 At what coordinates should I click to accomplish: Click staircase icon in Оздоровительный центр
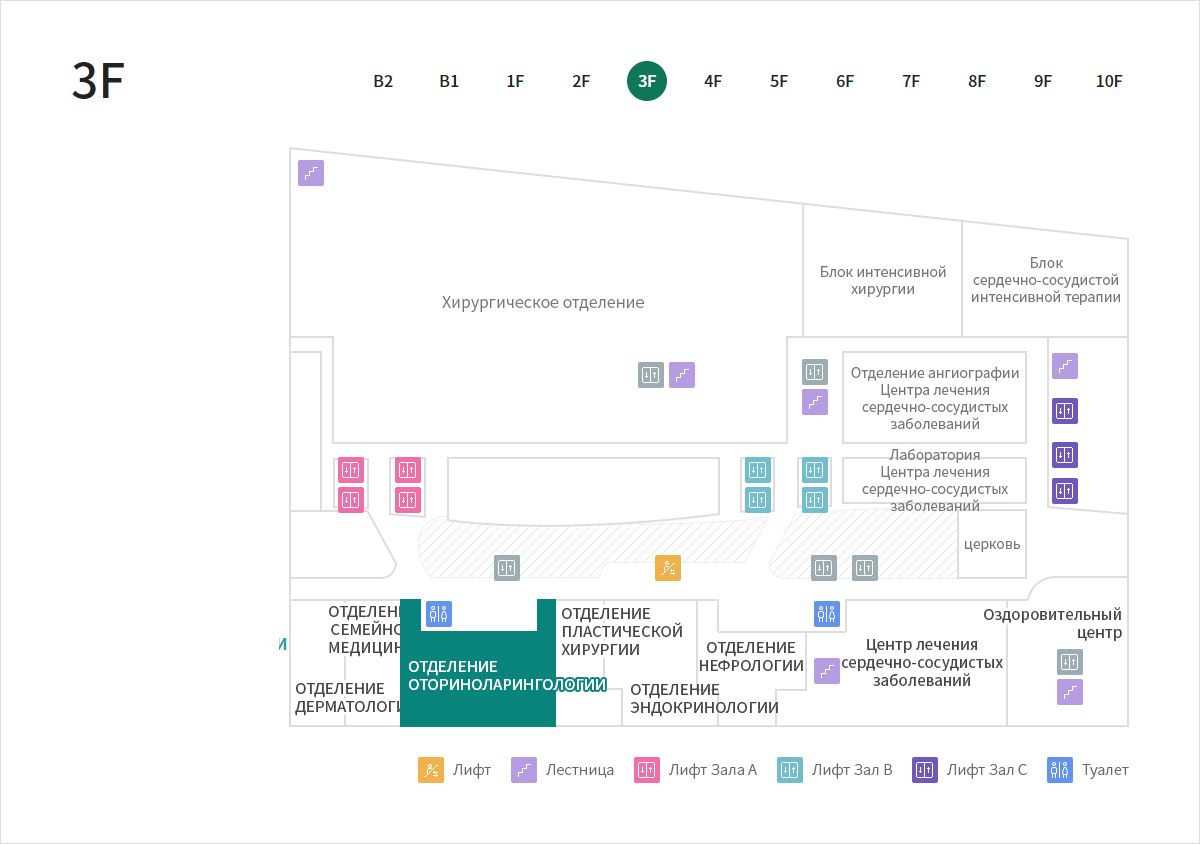1070,692
